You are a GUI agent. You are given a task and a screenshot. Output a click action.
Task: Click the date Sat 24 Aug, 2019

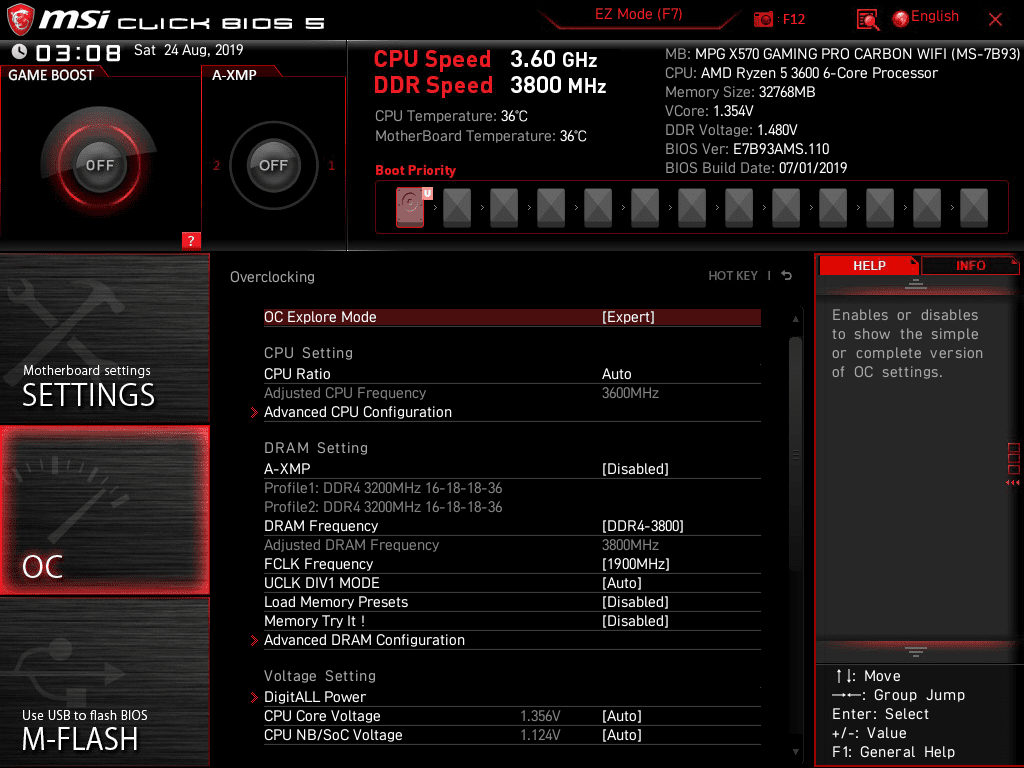pyautogui.click(x=189, y=50)
